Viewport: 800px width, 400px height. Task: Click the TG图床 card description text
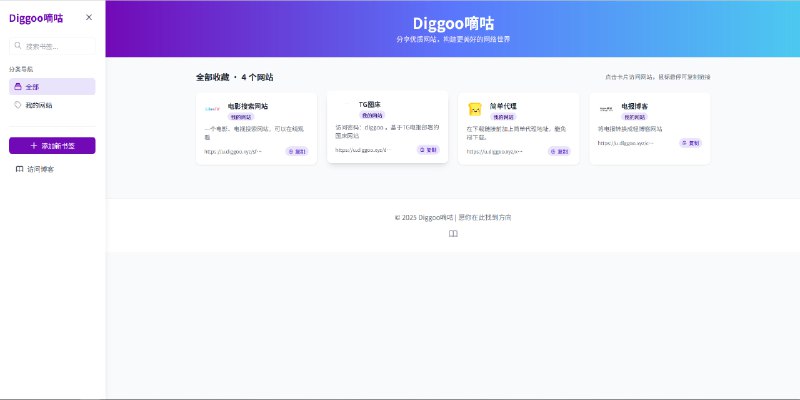point(387,132)
